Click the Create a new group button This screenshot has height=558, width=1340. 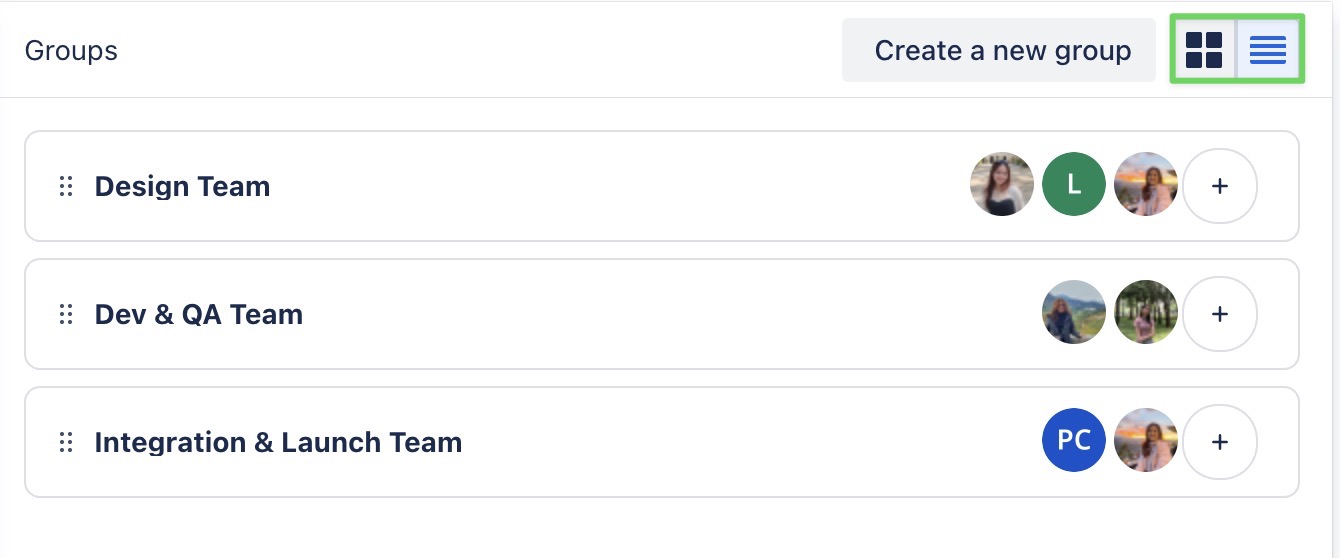[x=1002, y=50]
